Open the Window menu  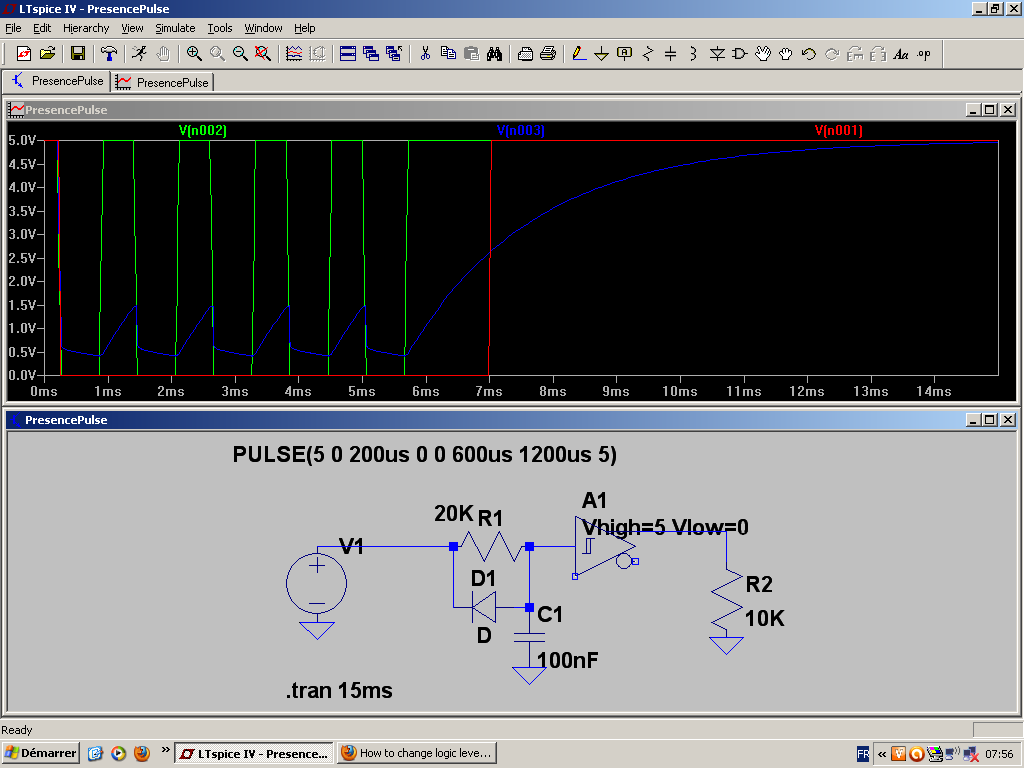pyautogui.click(x=263, y=28)
